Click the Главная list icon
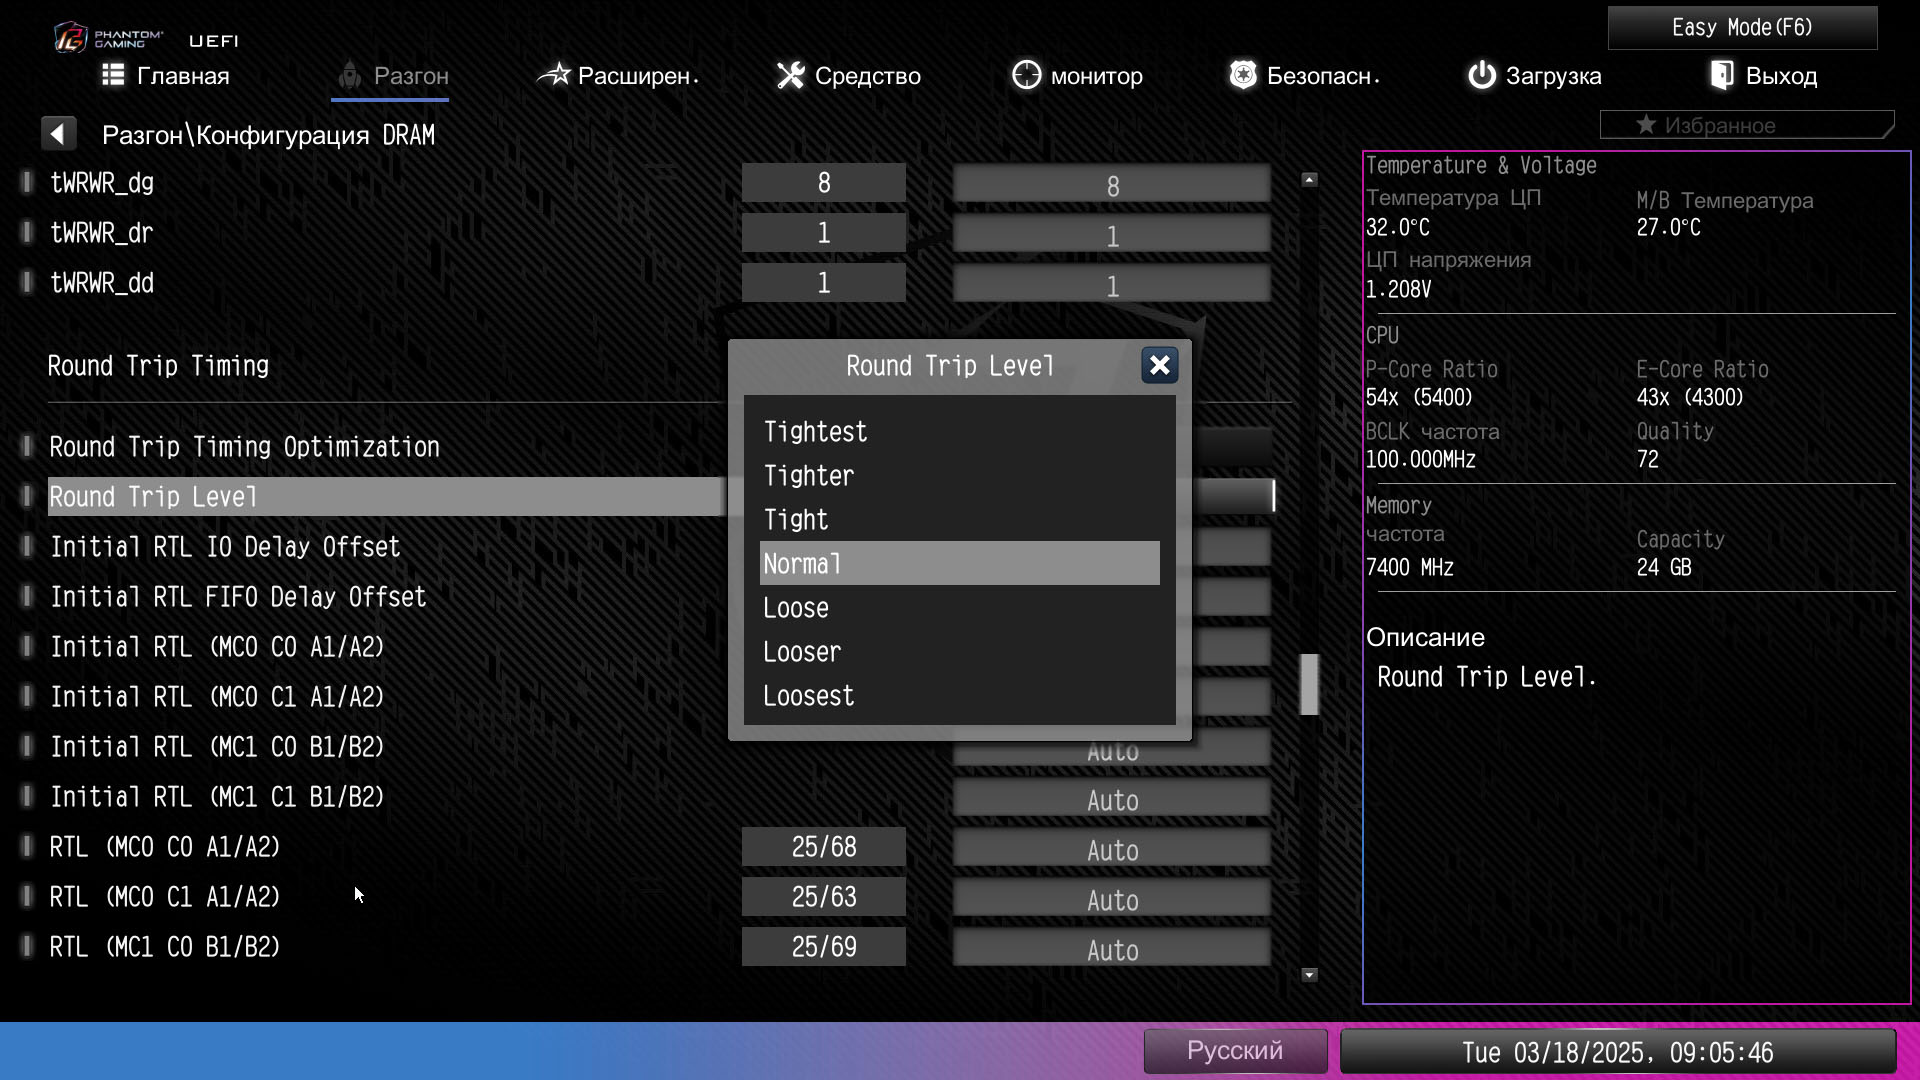1920x1080 pixels. 113,75
